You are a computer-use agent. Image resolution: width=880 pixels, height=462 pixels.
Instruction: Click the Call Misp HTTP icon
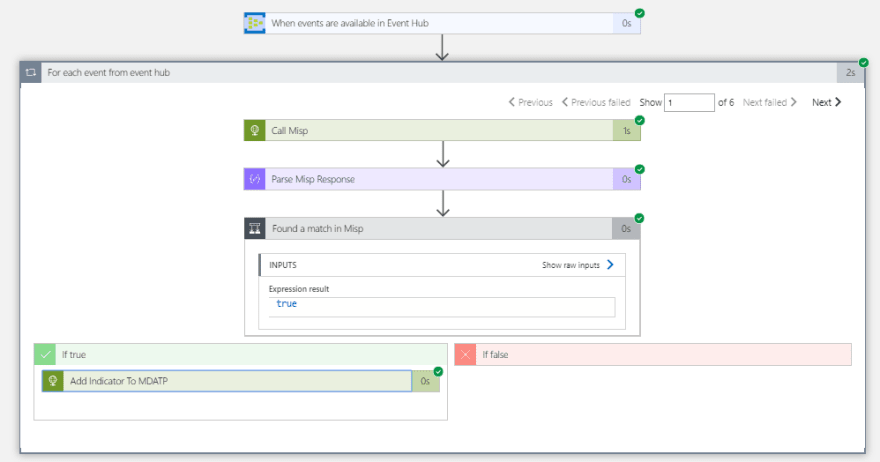[254, 130]
